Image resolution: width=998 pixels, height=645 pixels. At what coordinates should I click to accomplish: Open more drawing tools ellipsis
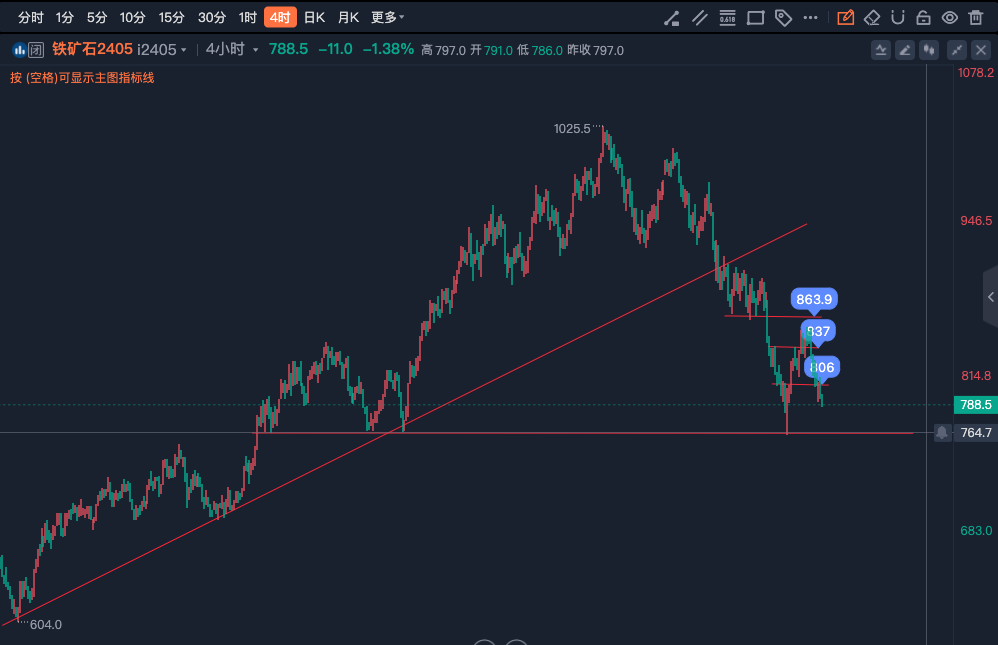tap(810, 18)
